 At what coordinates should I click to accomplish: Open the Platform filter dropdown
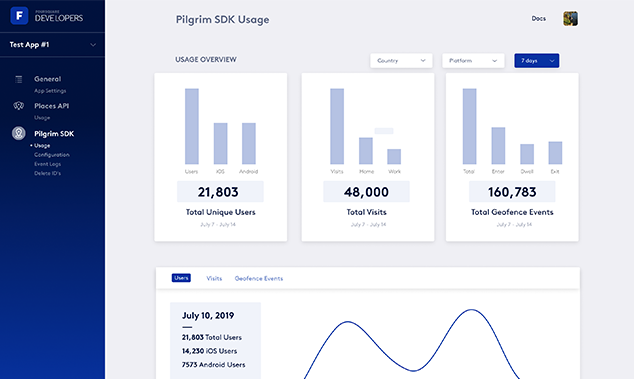coord(473,61)
